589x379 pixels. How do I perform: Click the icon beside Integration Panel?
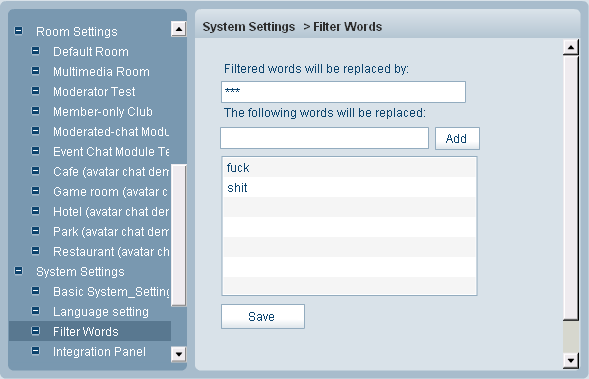(35, 351)
